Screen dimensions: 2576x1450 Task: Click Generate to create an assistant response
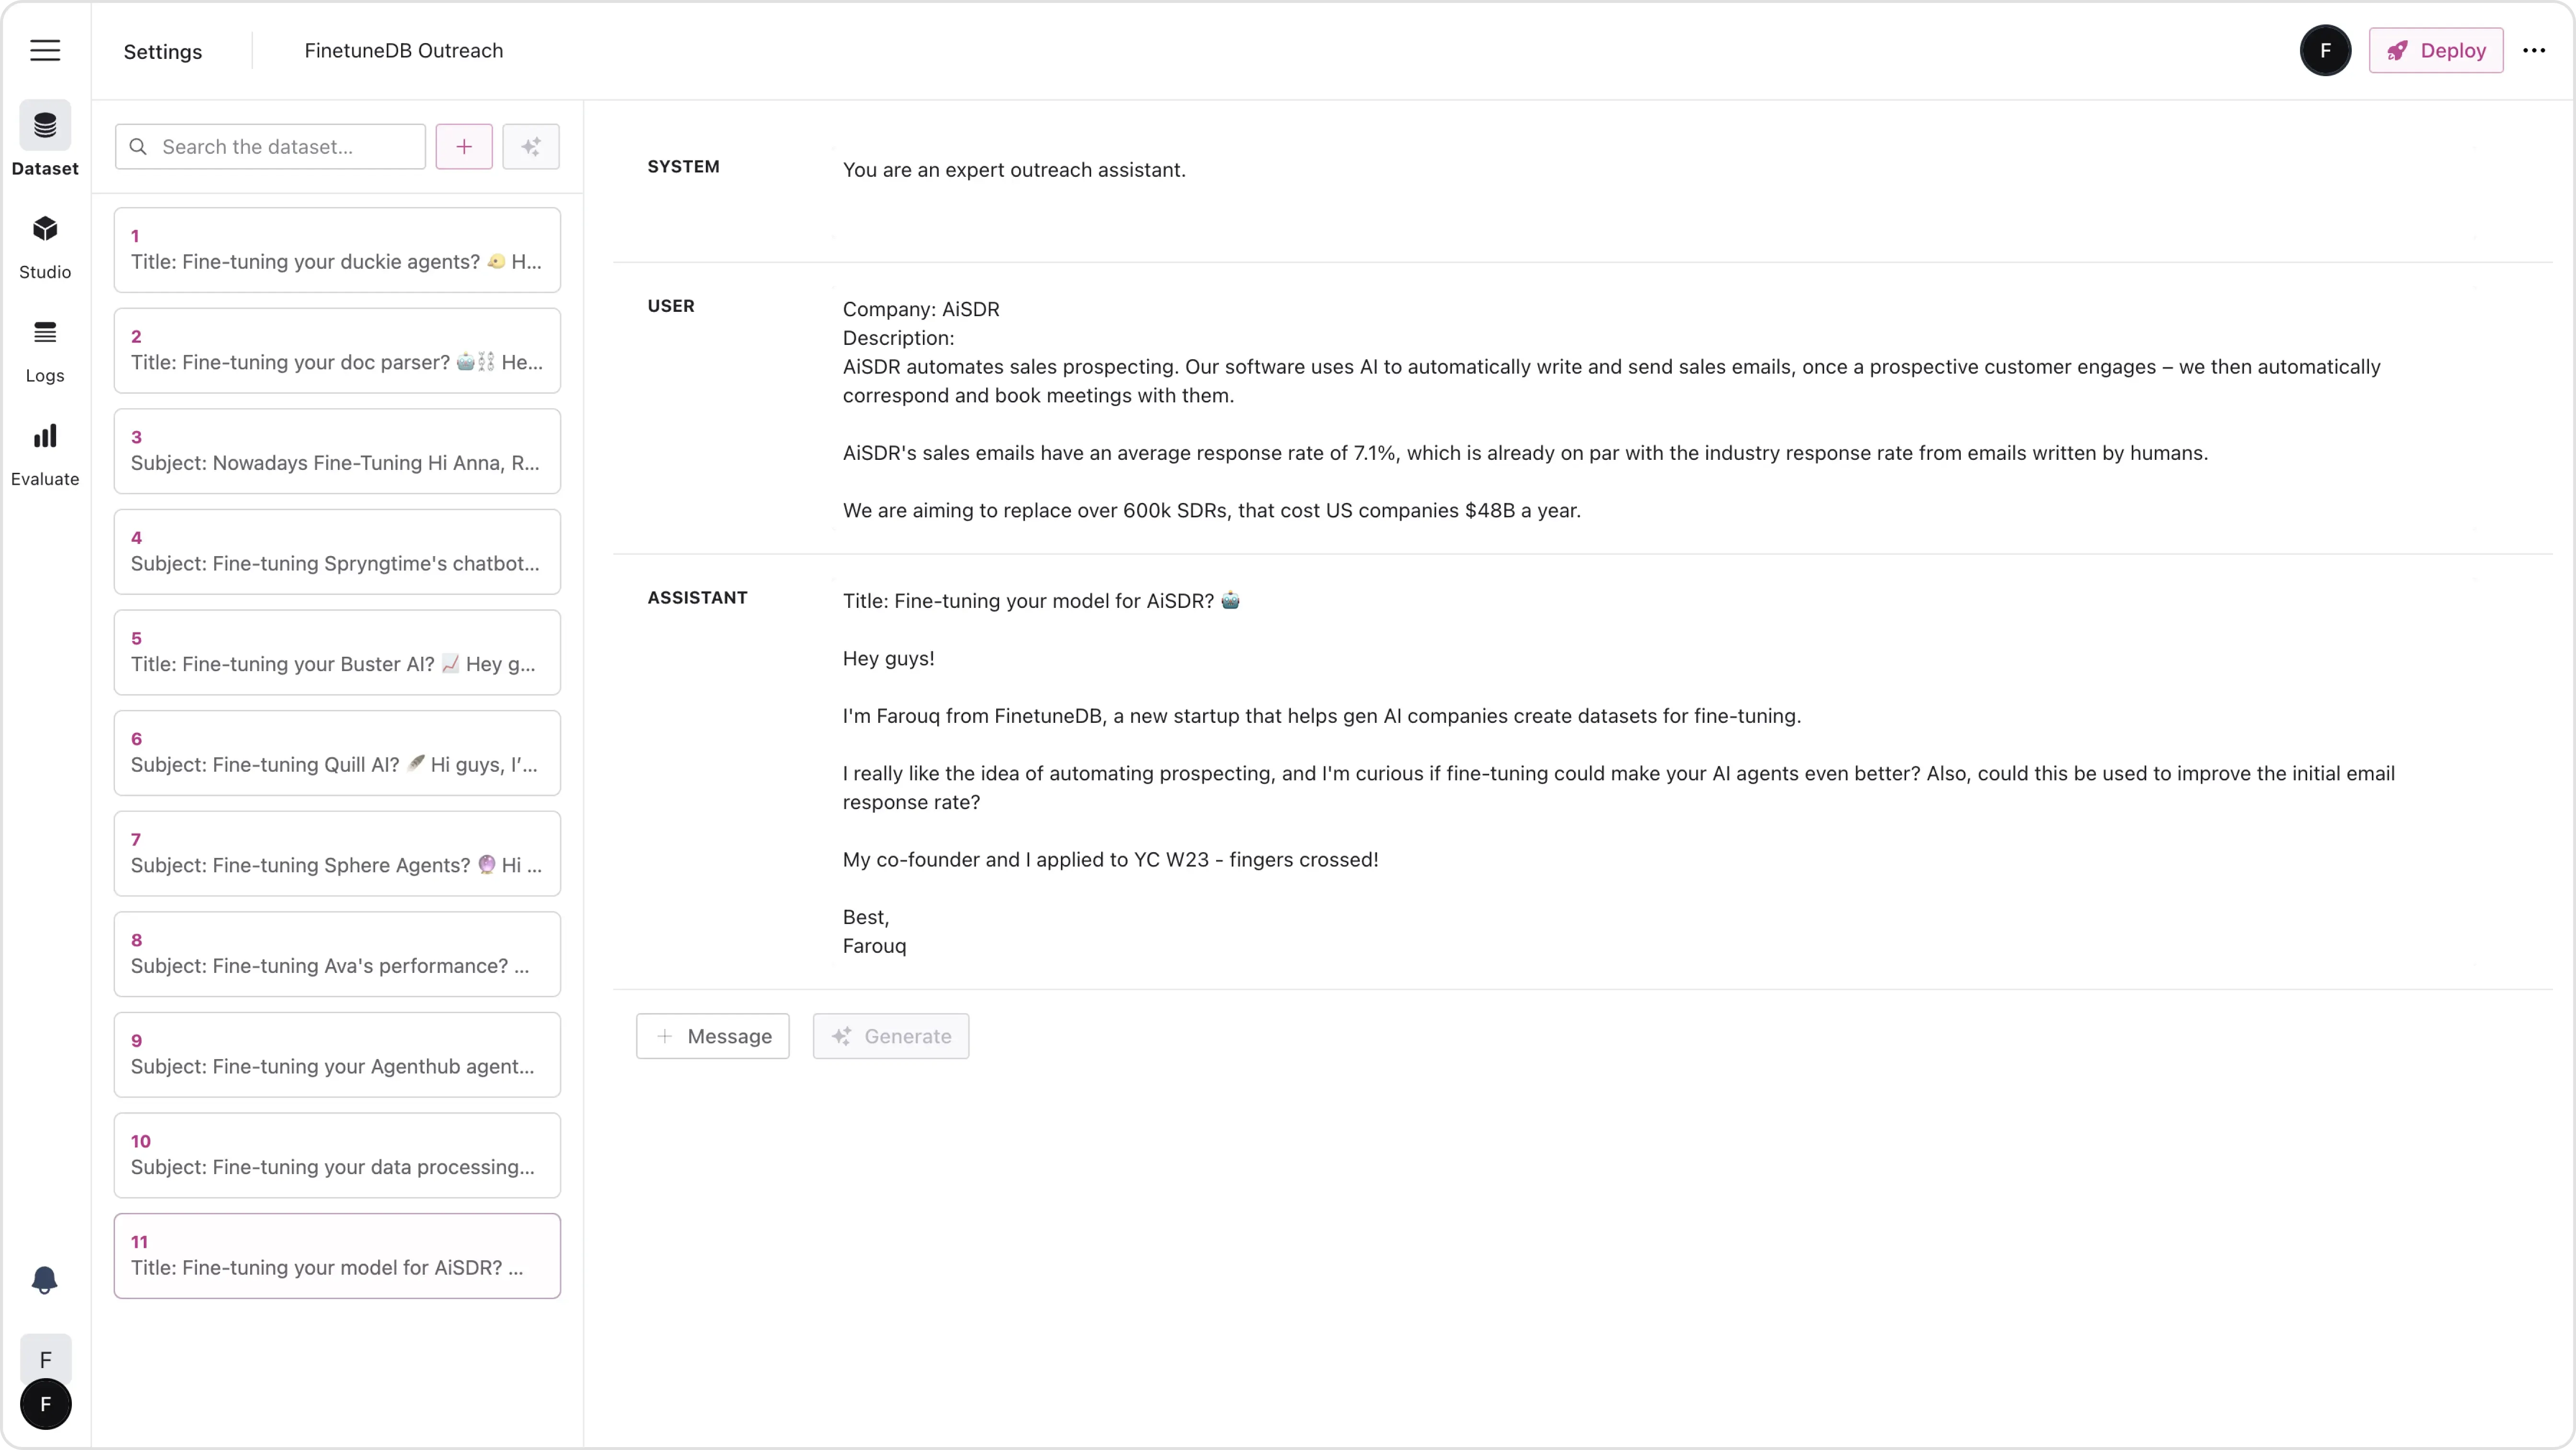tap(891, 1036)
